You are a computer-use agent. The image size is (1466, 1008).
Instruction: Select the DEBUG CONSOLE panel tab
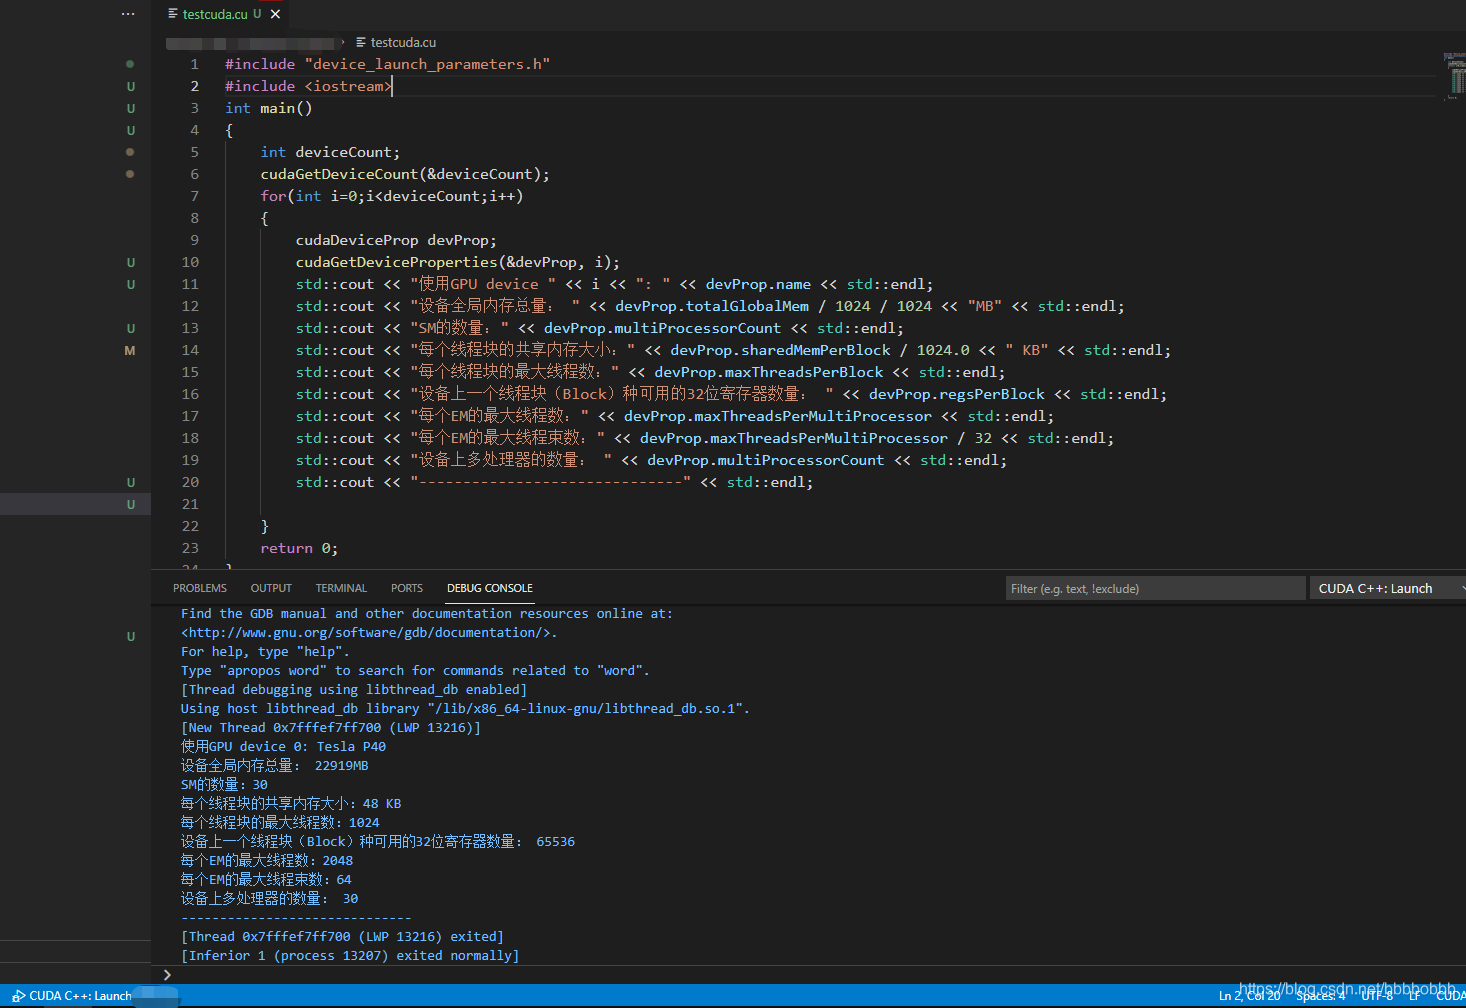[490, 588]
